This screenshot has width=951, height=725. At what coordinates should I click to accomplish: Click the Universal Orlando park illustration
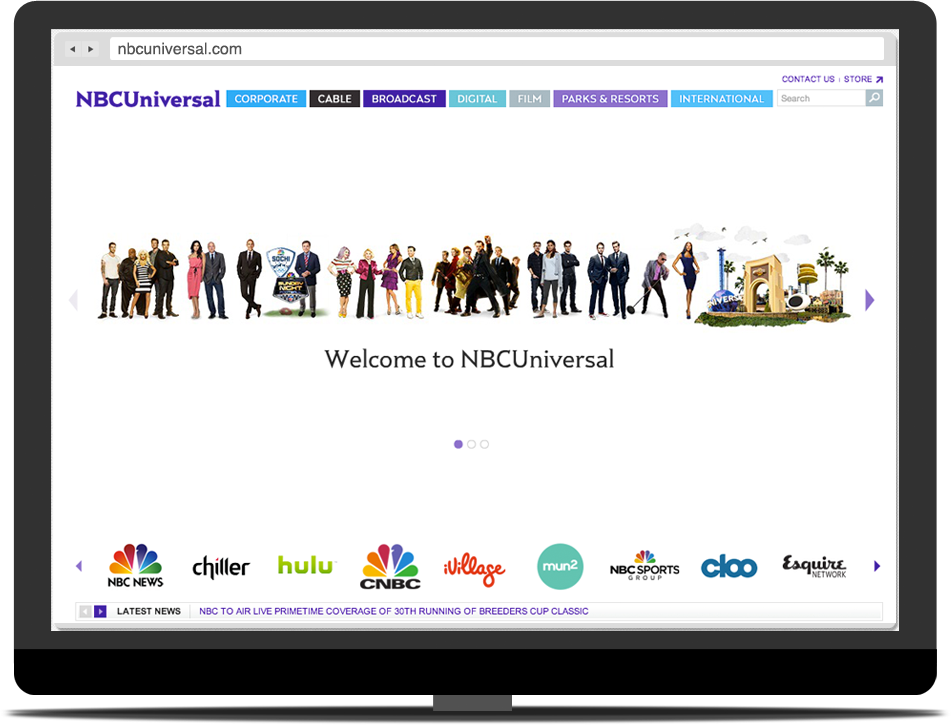point(772,276)
